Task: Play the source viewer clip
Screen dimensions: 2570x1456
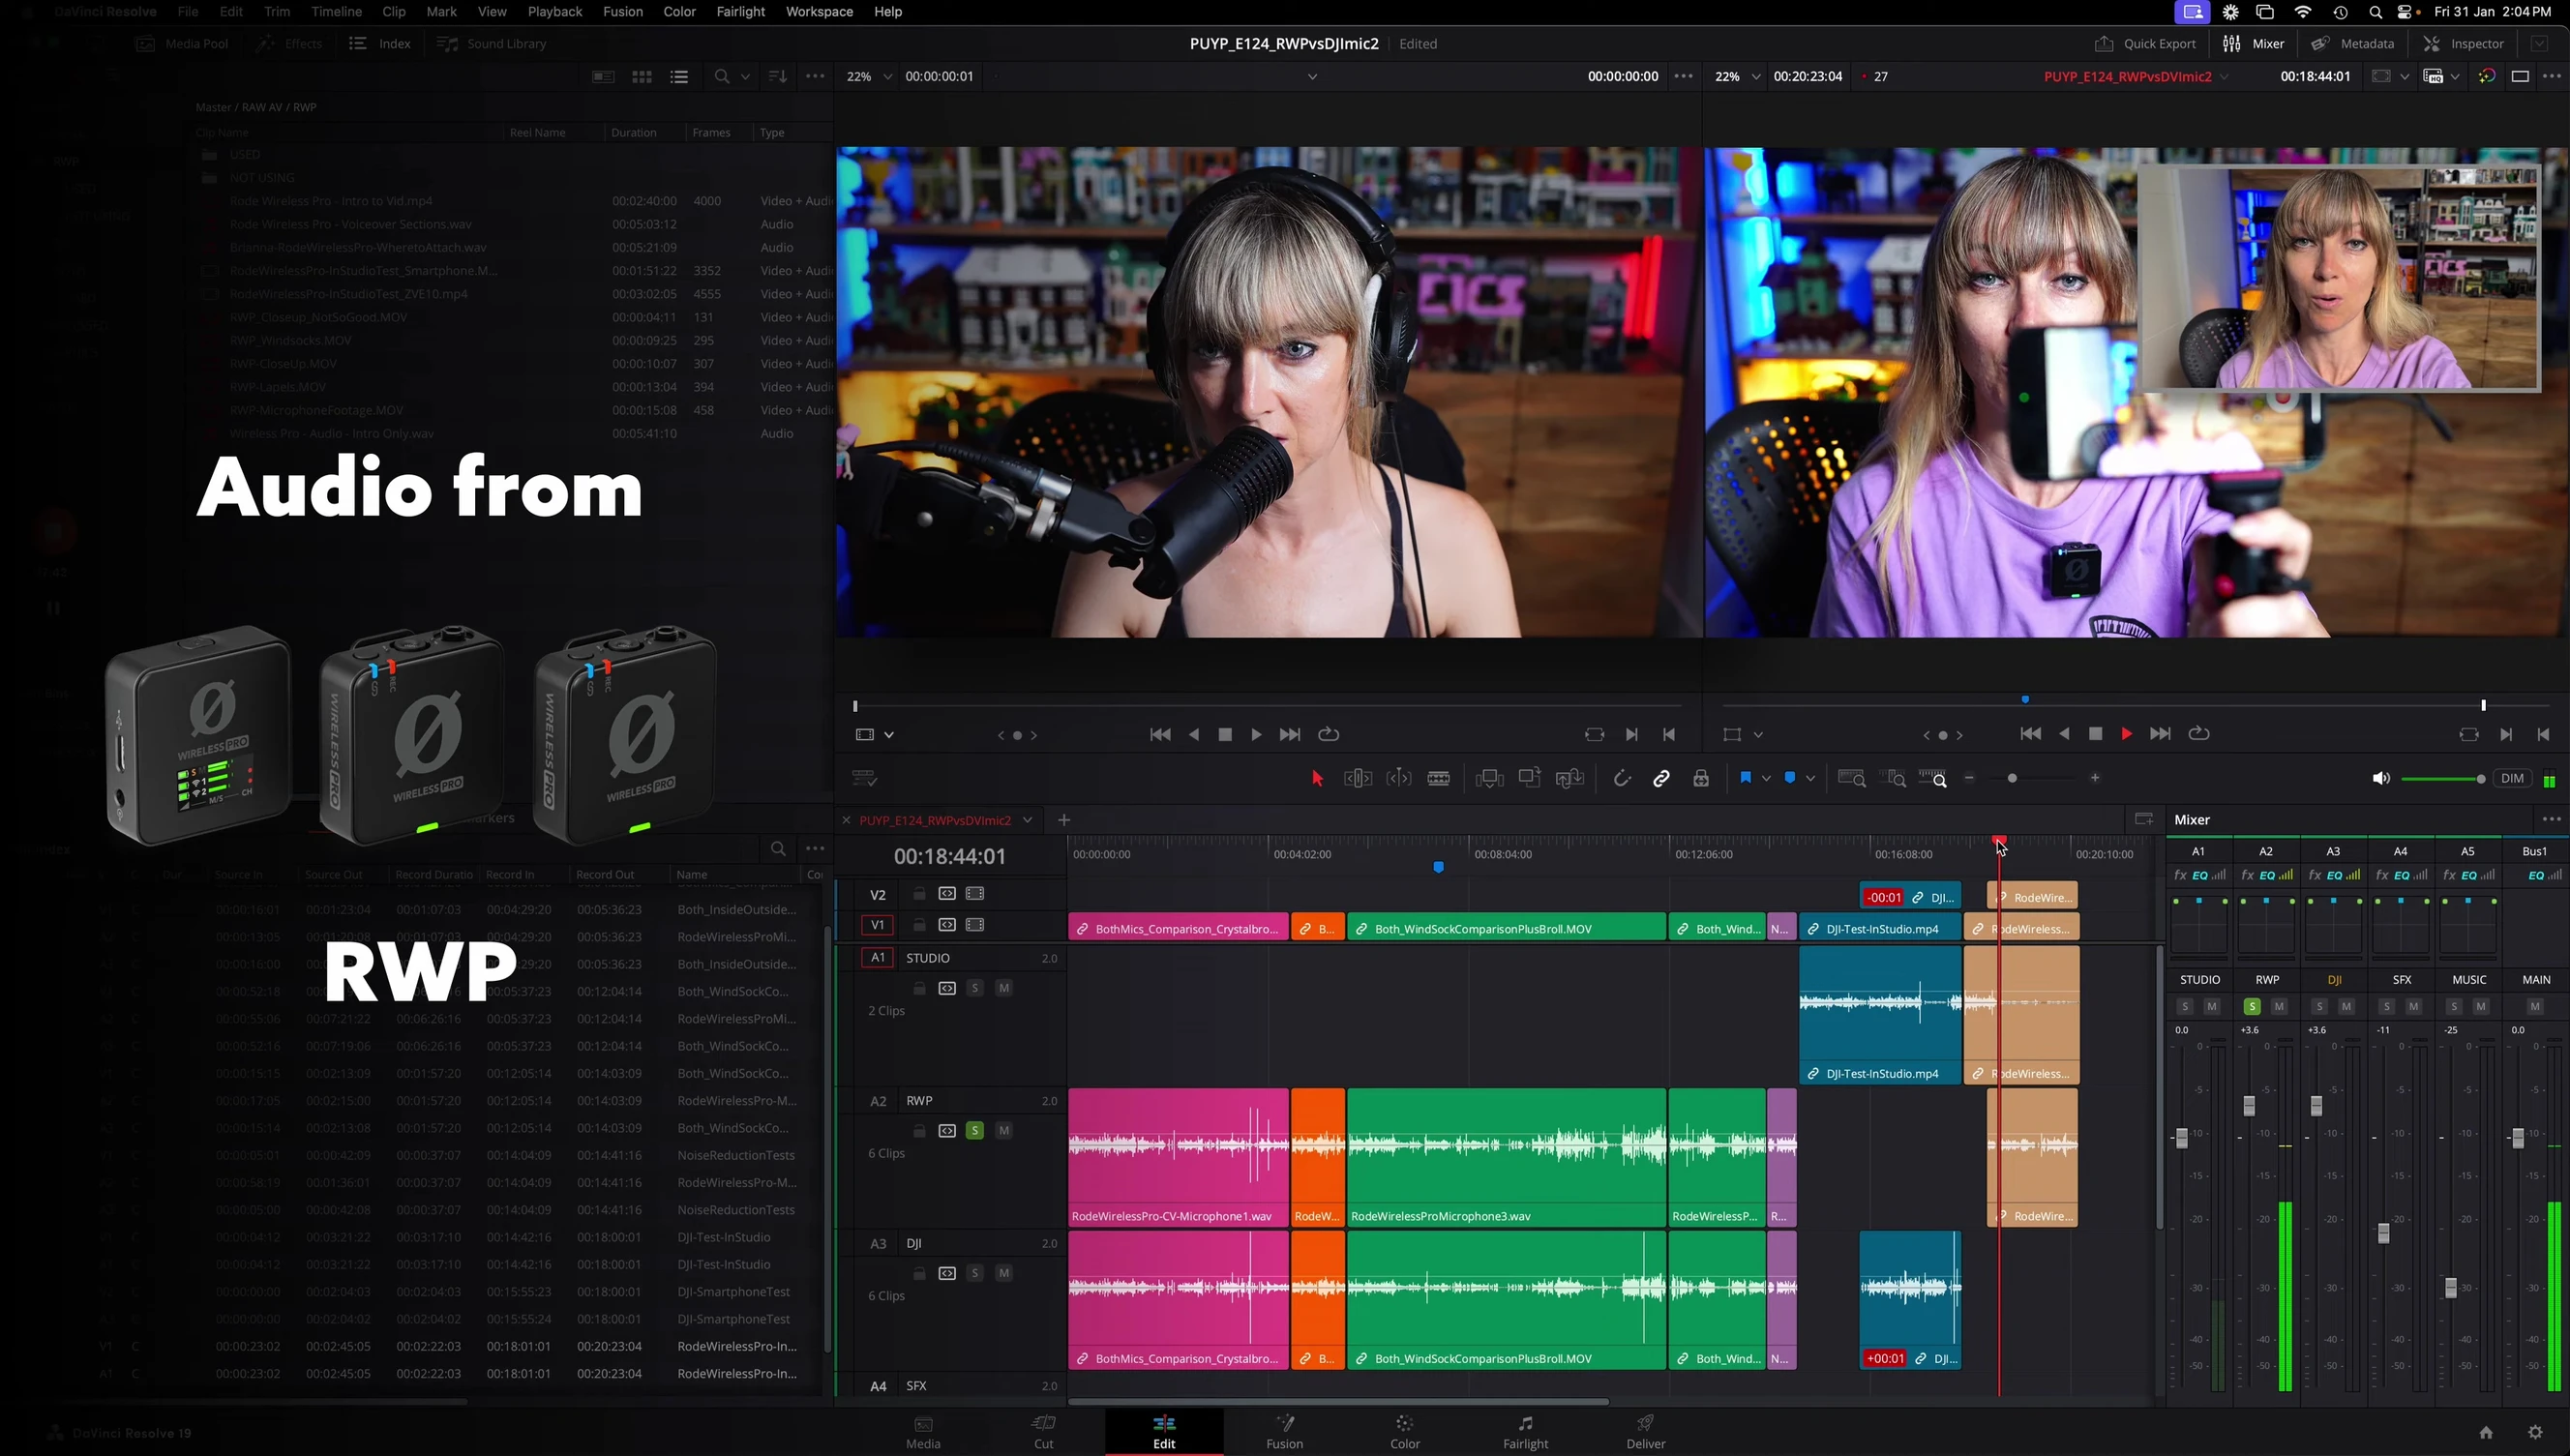Action: (1256, 735)
